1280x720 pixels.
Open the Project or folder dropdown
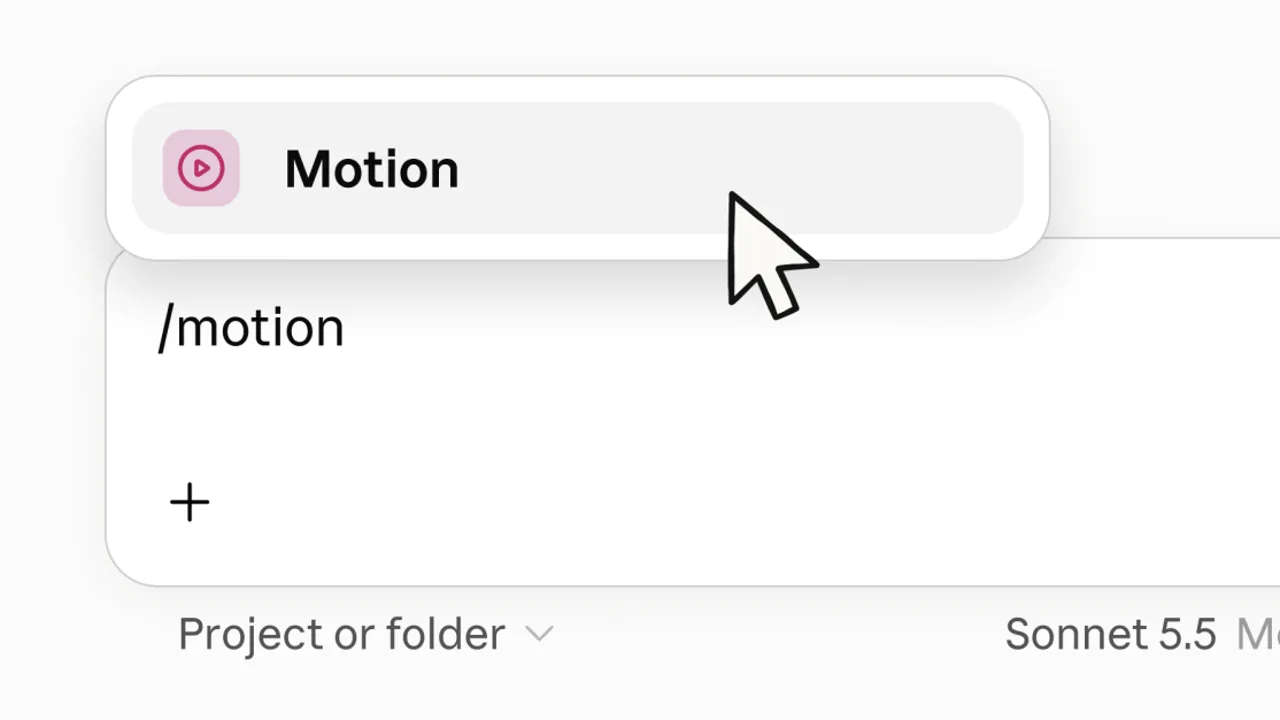click(365, 634)
